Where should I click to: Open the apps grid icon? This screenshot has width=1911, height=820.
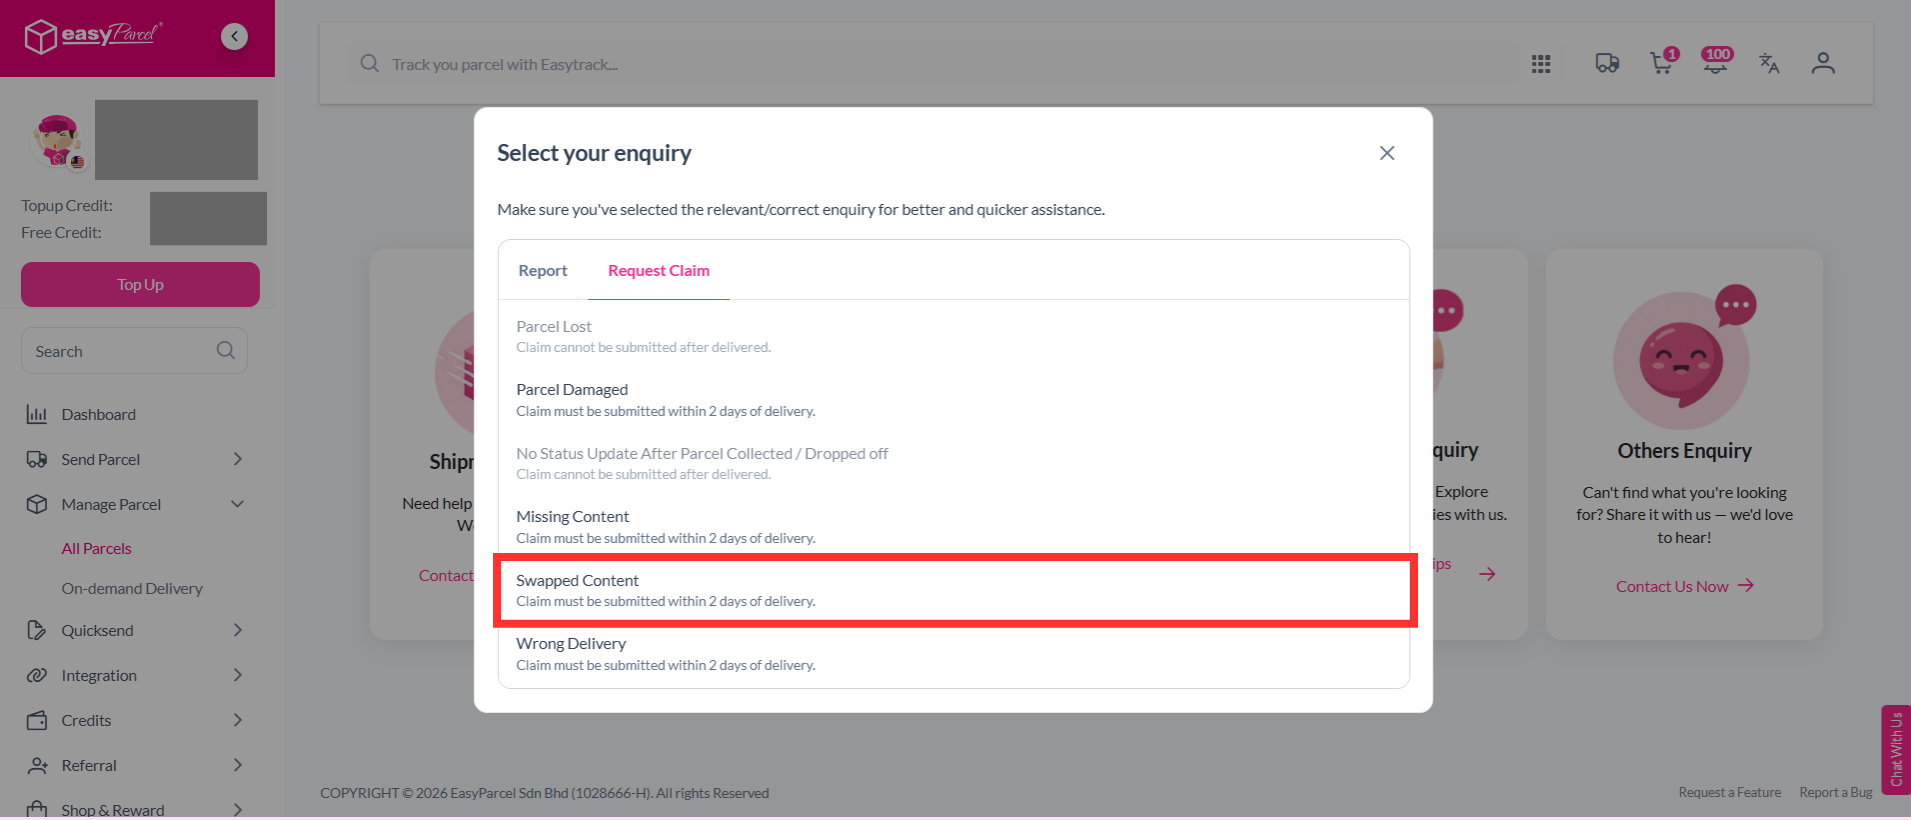tap(1541, 64)
